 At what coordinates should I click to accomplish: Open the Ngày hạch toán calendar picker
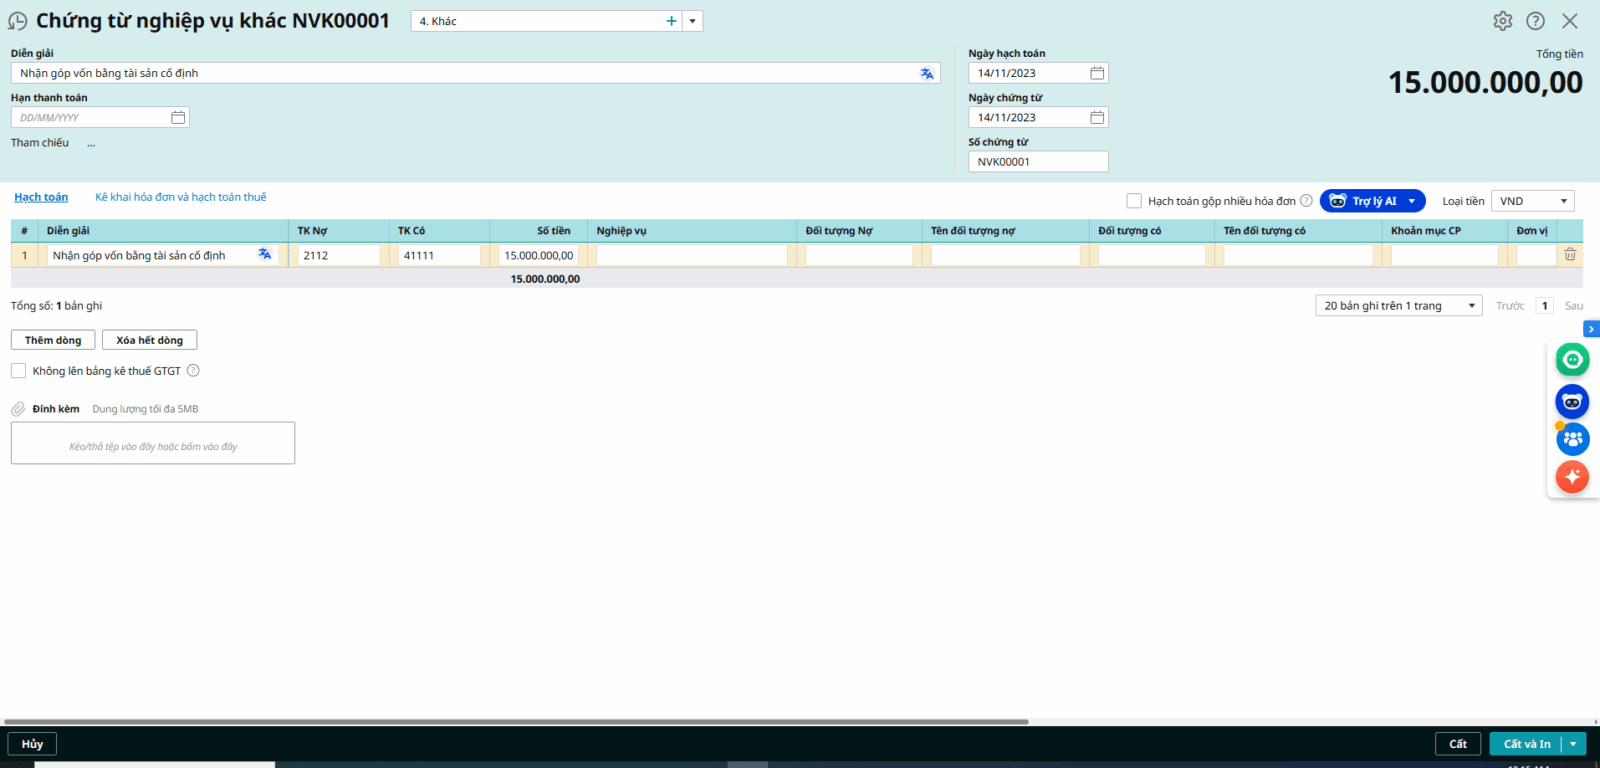click(x=1097, y=73)
